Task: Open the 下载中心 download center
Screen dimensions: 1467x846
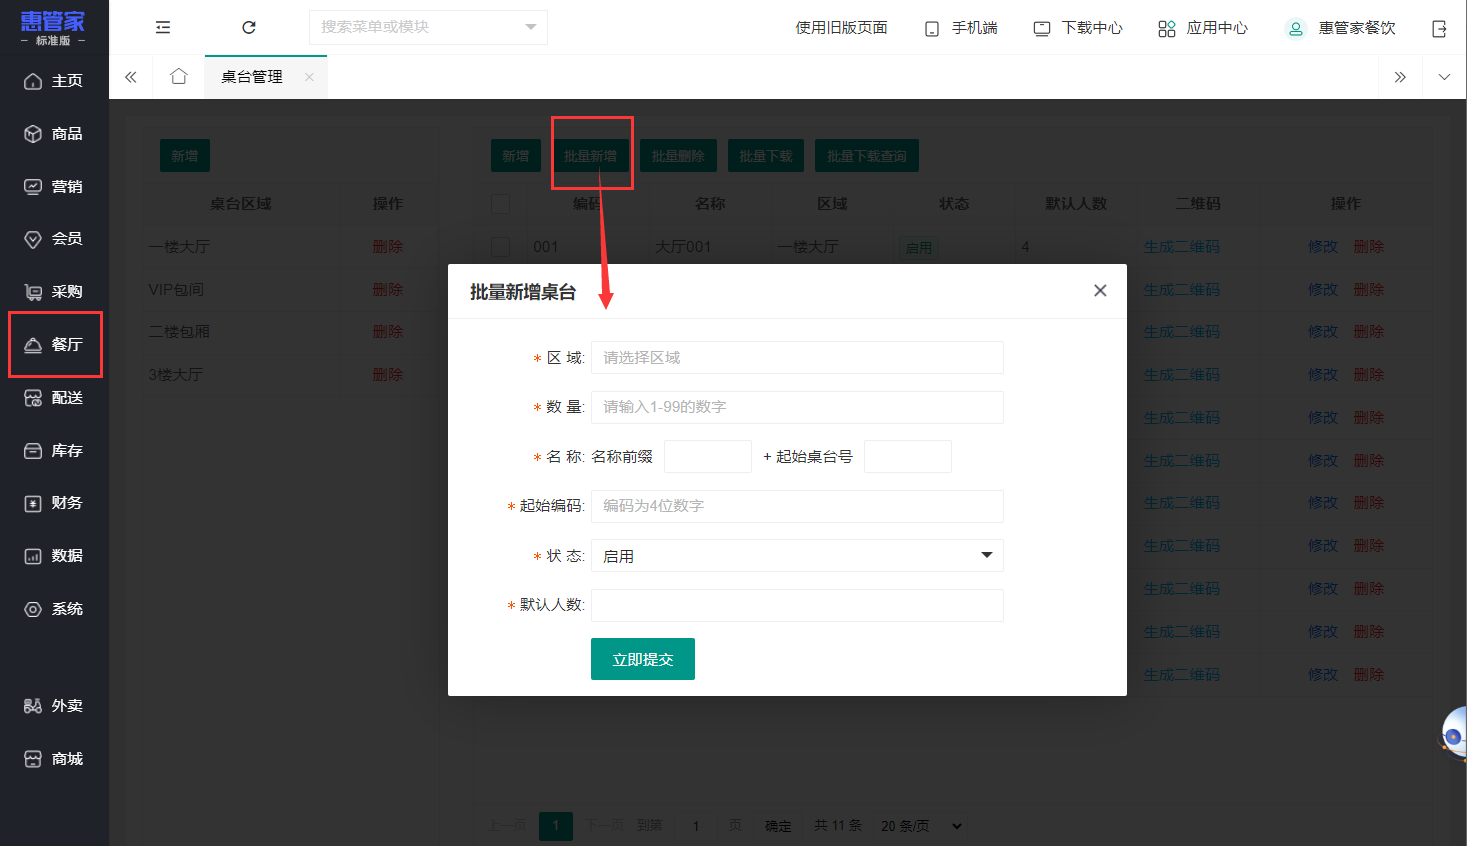Action: [1078, 28]
